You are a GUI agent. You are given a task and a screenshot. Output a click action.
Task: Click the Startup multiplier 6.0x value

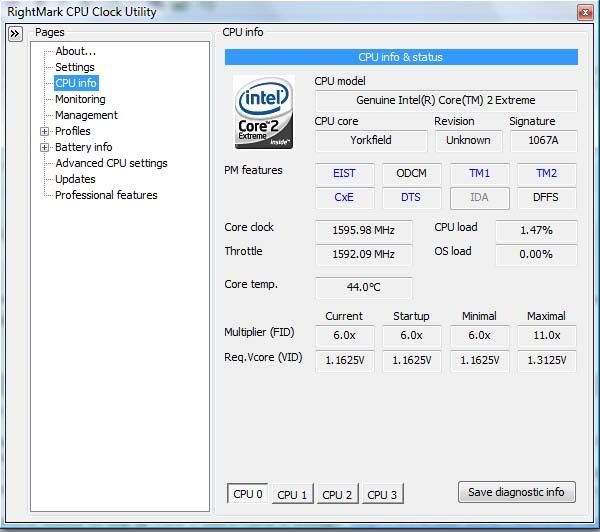412,336
